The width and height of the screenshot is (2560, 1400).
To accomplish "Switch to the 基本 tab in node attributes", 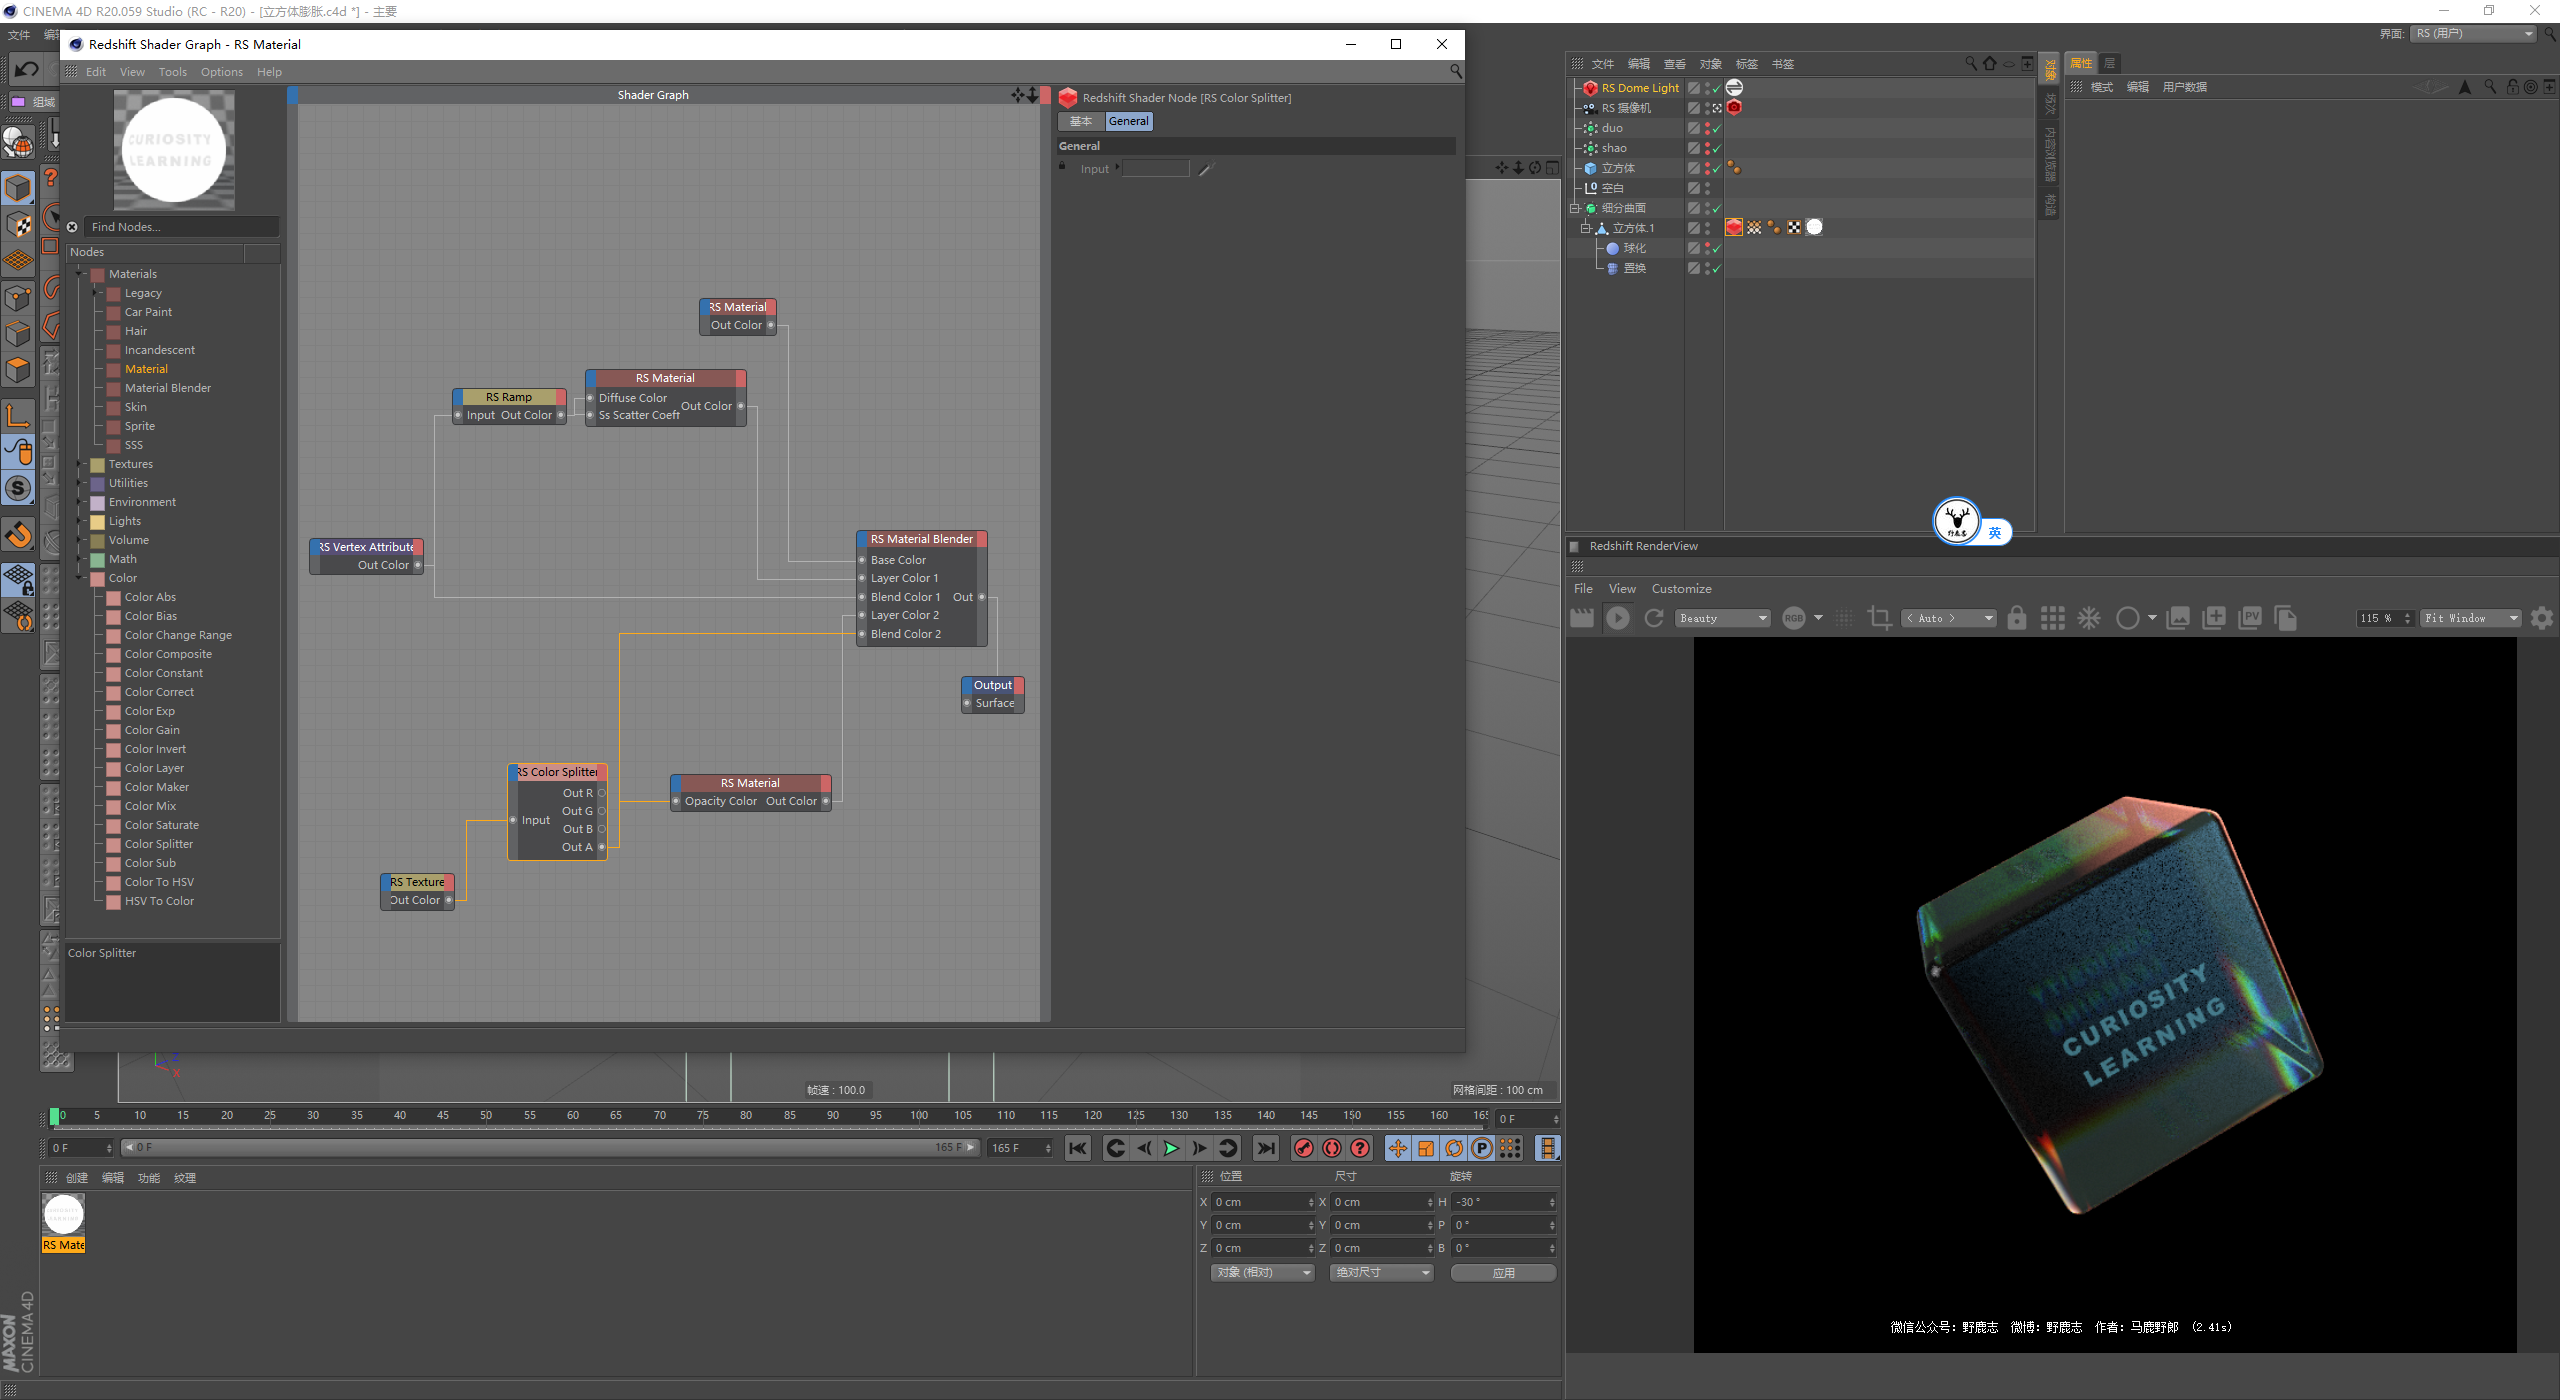I will click(x=1081, y=121).
